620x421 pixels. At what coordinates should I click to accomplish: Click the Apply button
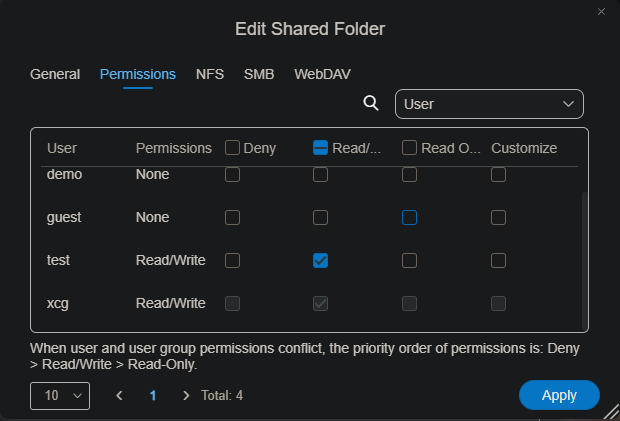[559, 395]
